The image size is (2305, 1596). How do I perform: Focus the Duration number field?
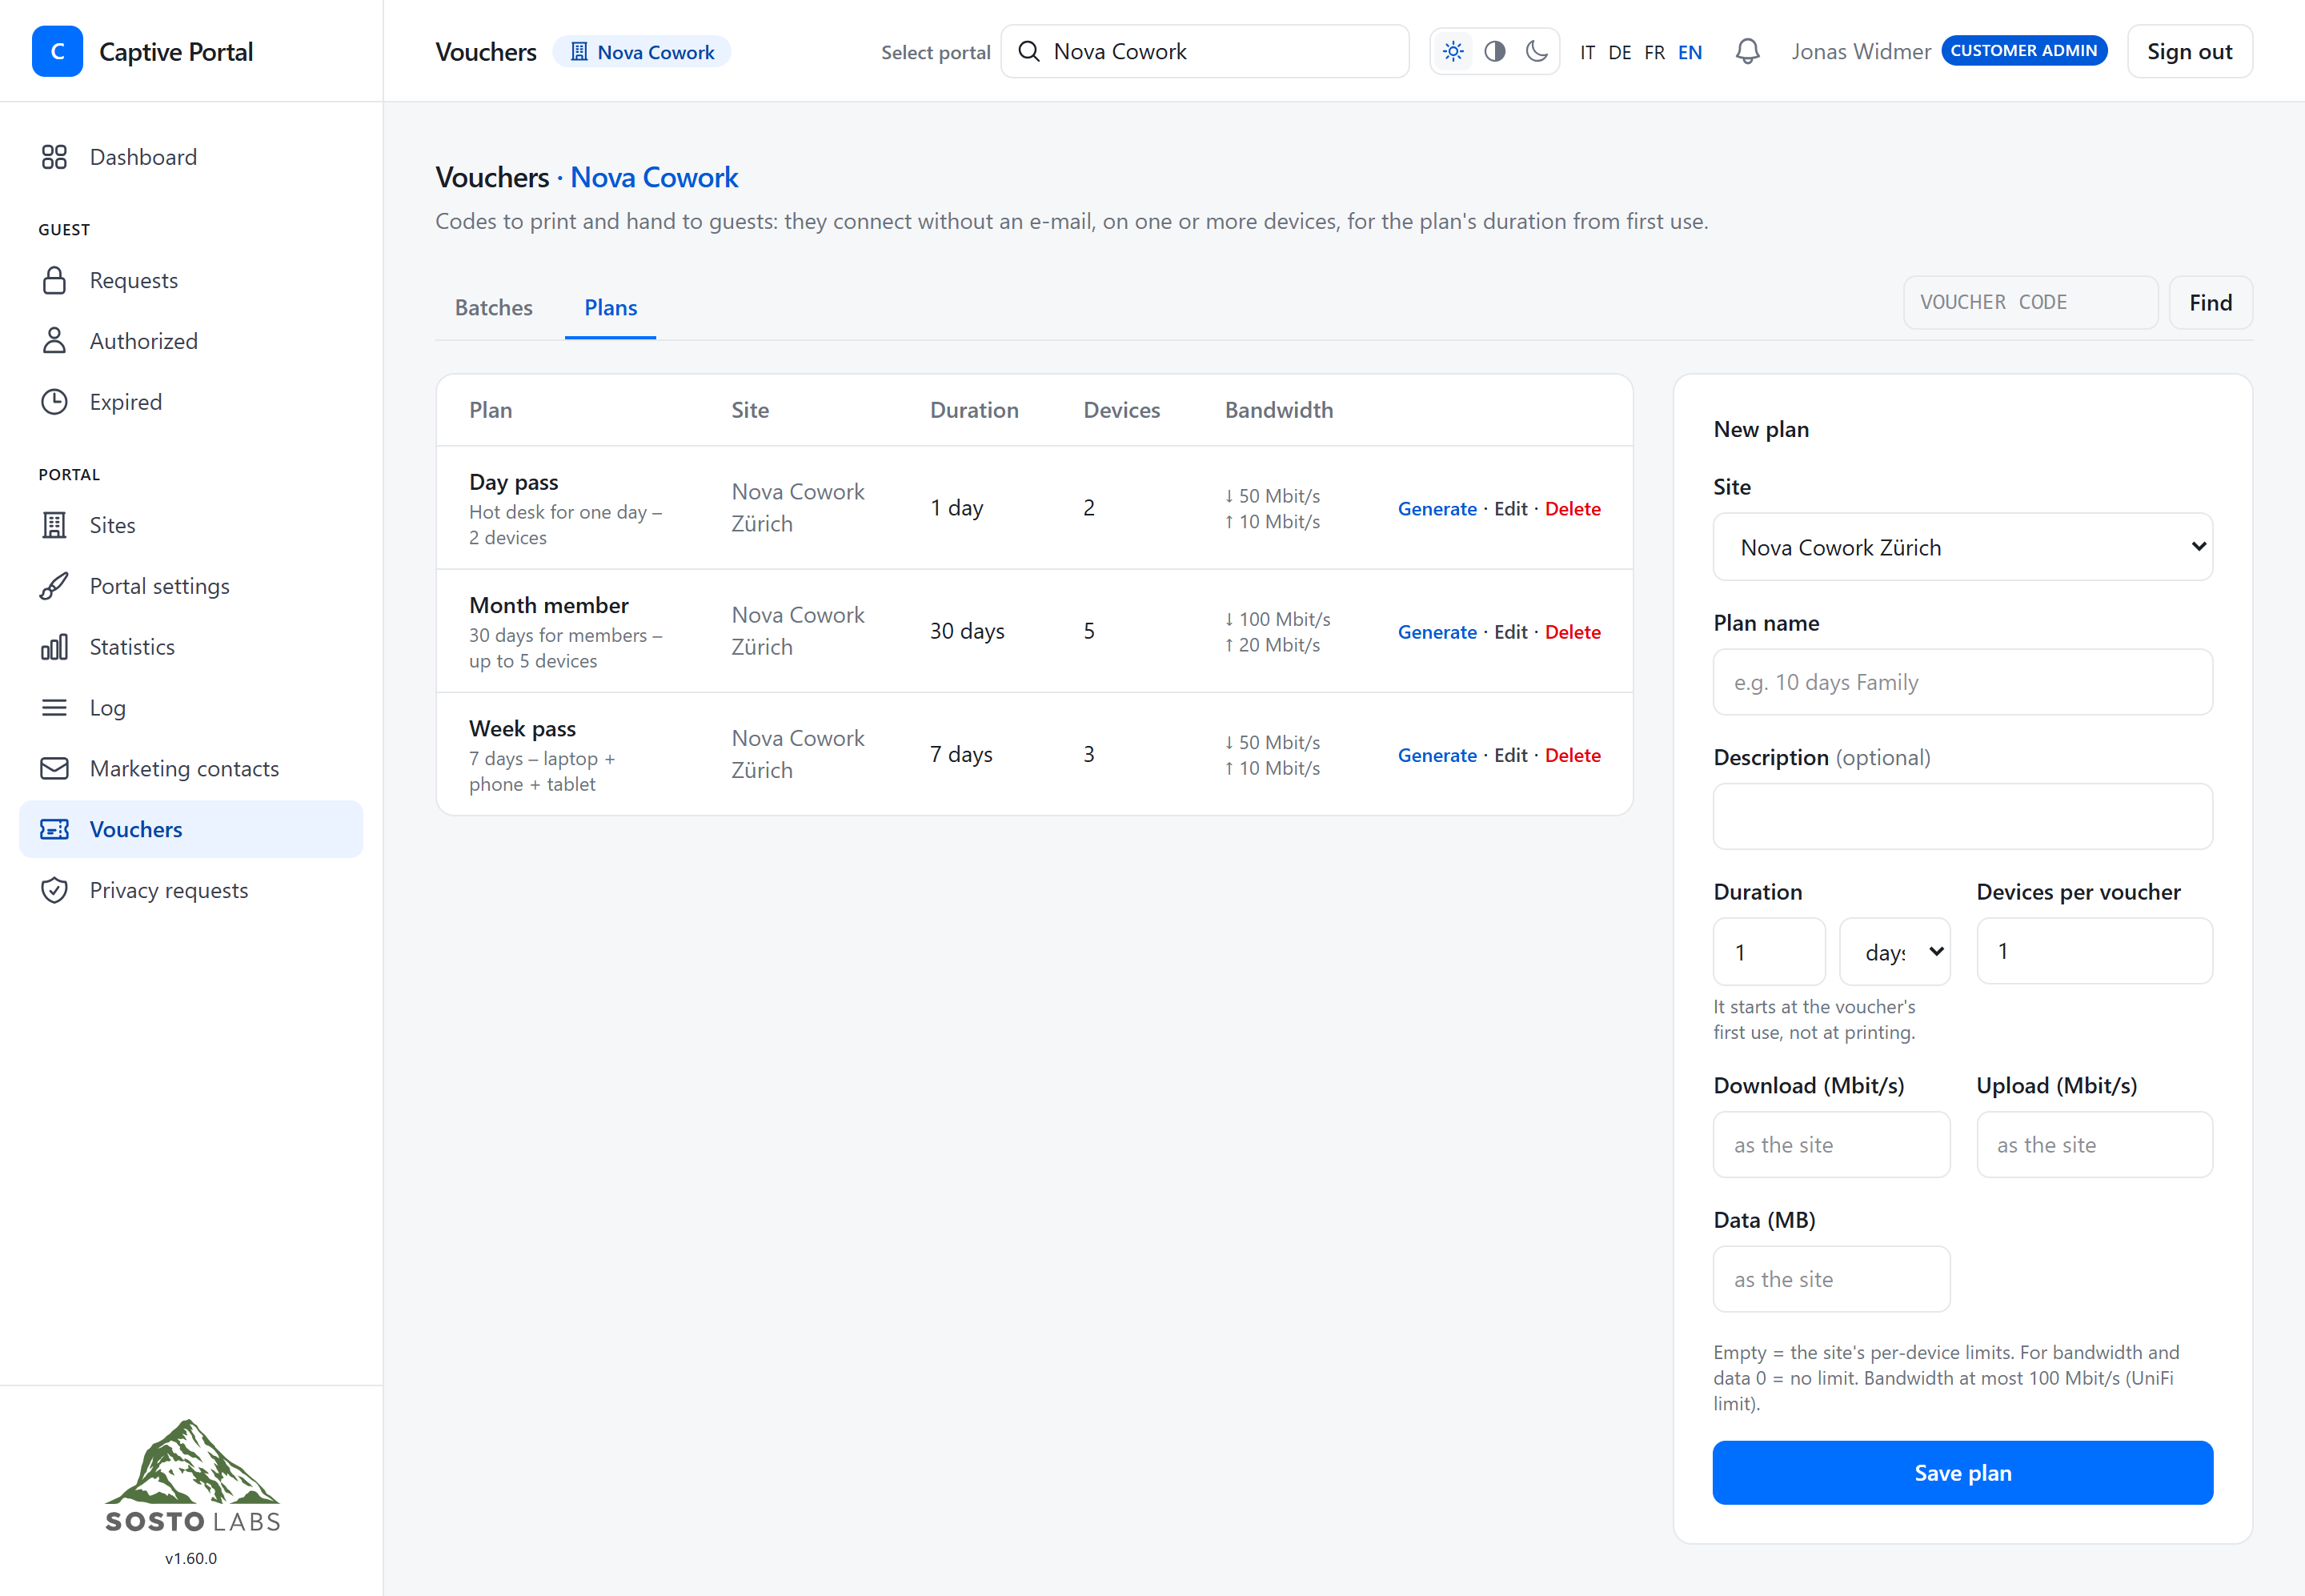[1769, 951]
